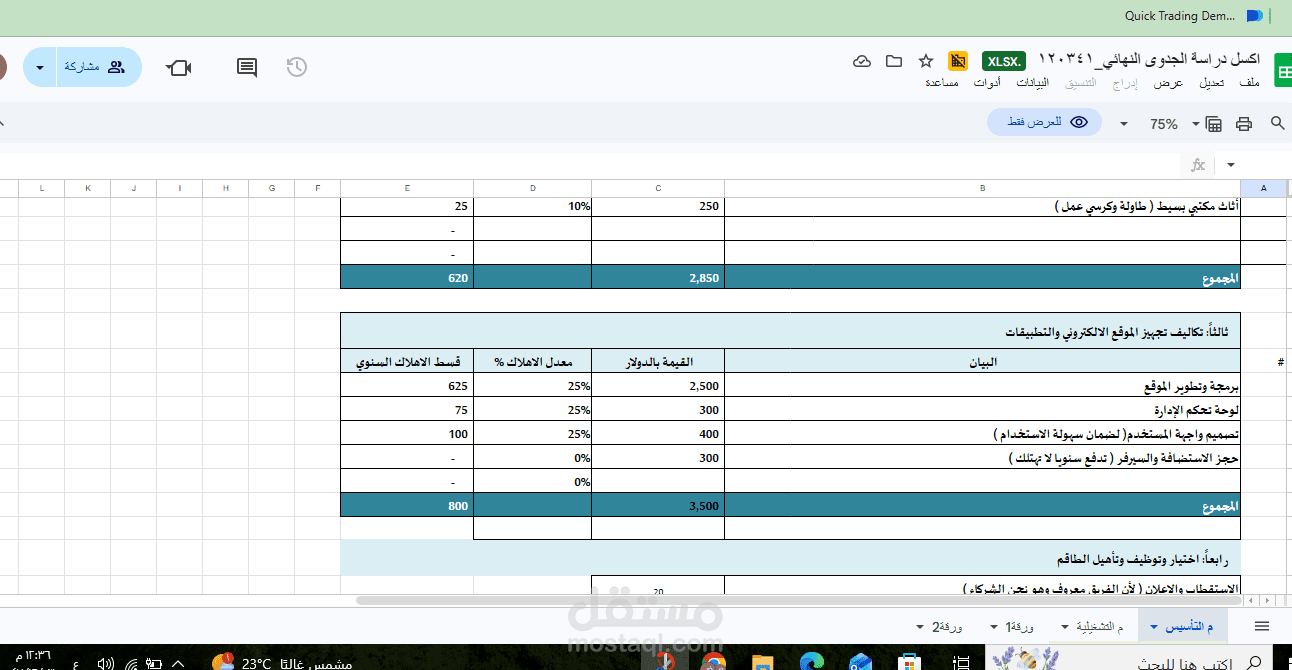
Task: Open the move-to-folder icon
Action: pyautogui.click(x=894, y=61)
